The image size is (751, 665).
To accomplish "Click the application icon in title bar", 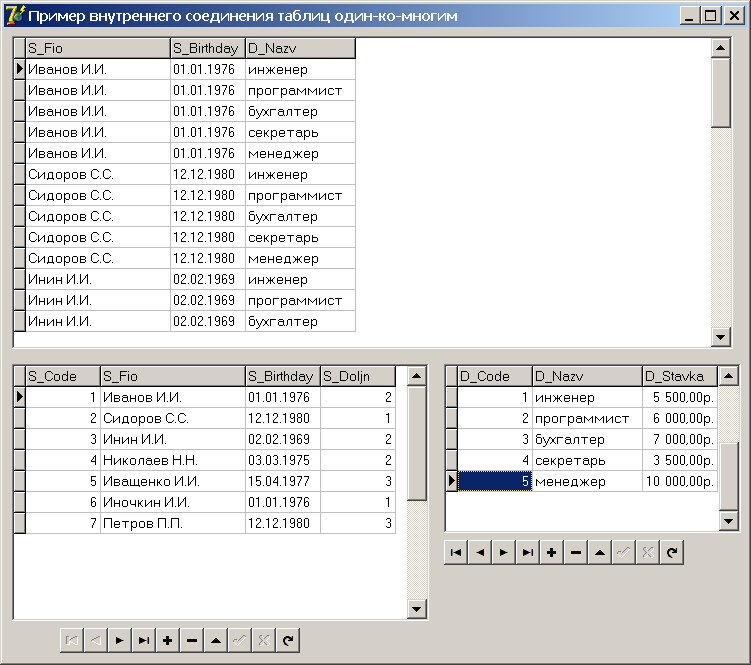I will point(15,15).
